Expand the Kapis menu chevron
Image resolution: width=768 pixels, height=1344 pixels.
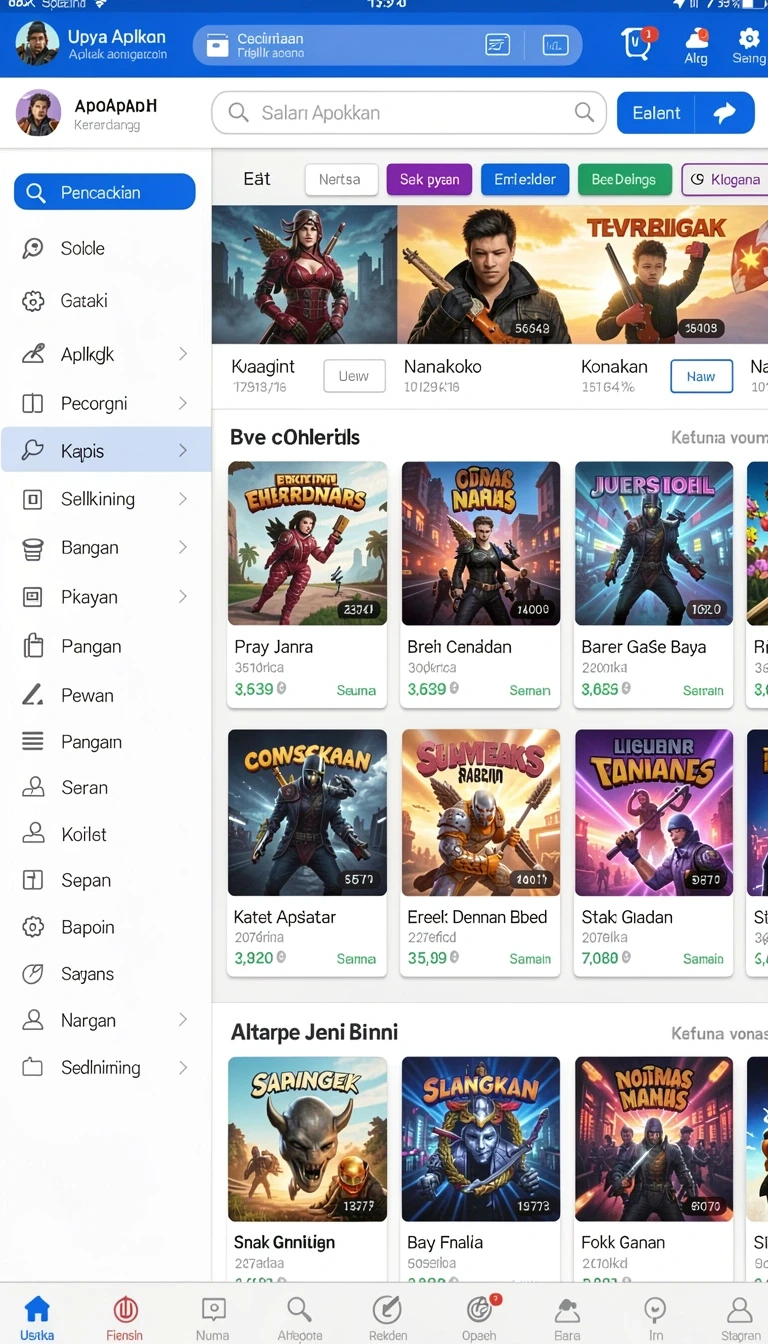coord(183,451)
